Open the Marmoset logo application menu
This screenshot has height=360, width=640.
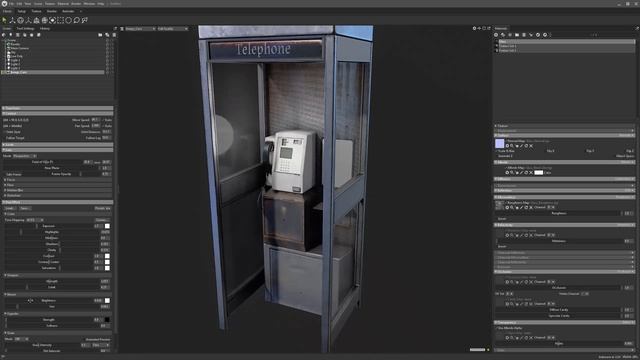4,3
